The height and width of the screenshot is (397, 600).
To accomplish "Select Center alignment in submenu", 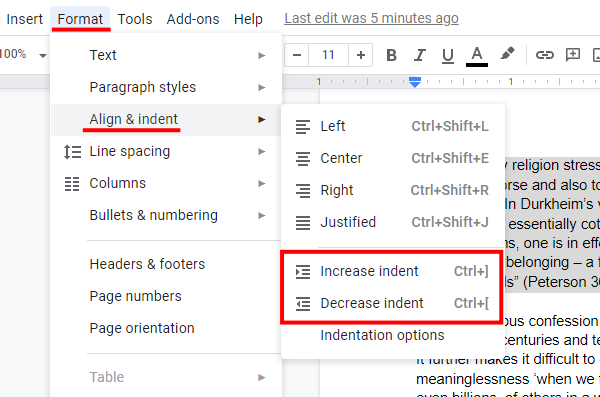I will click(x=393, y=158).
